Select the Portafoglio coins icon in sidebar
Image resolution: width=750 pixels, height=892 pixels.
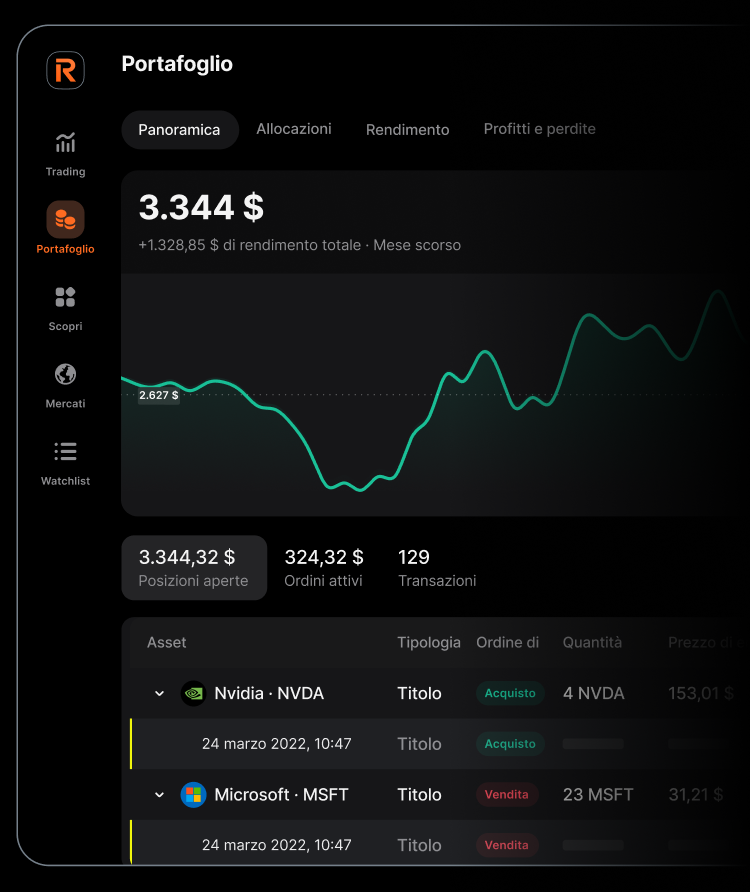[x=65, y=219]
